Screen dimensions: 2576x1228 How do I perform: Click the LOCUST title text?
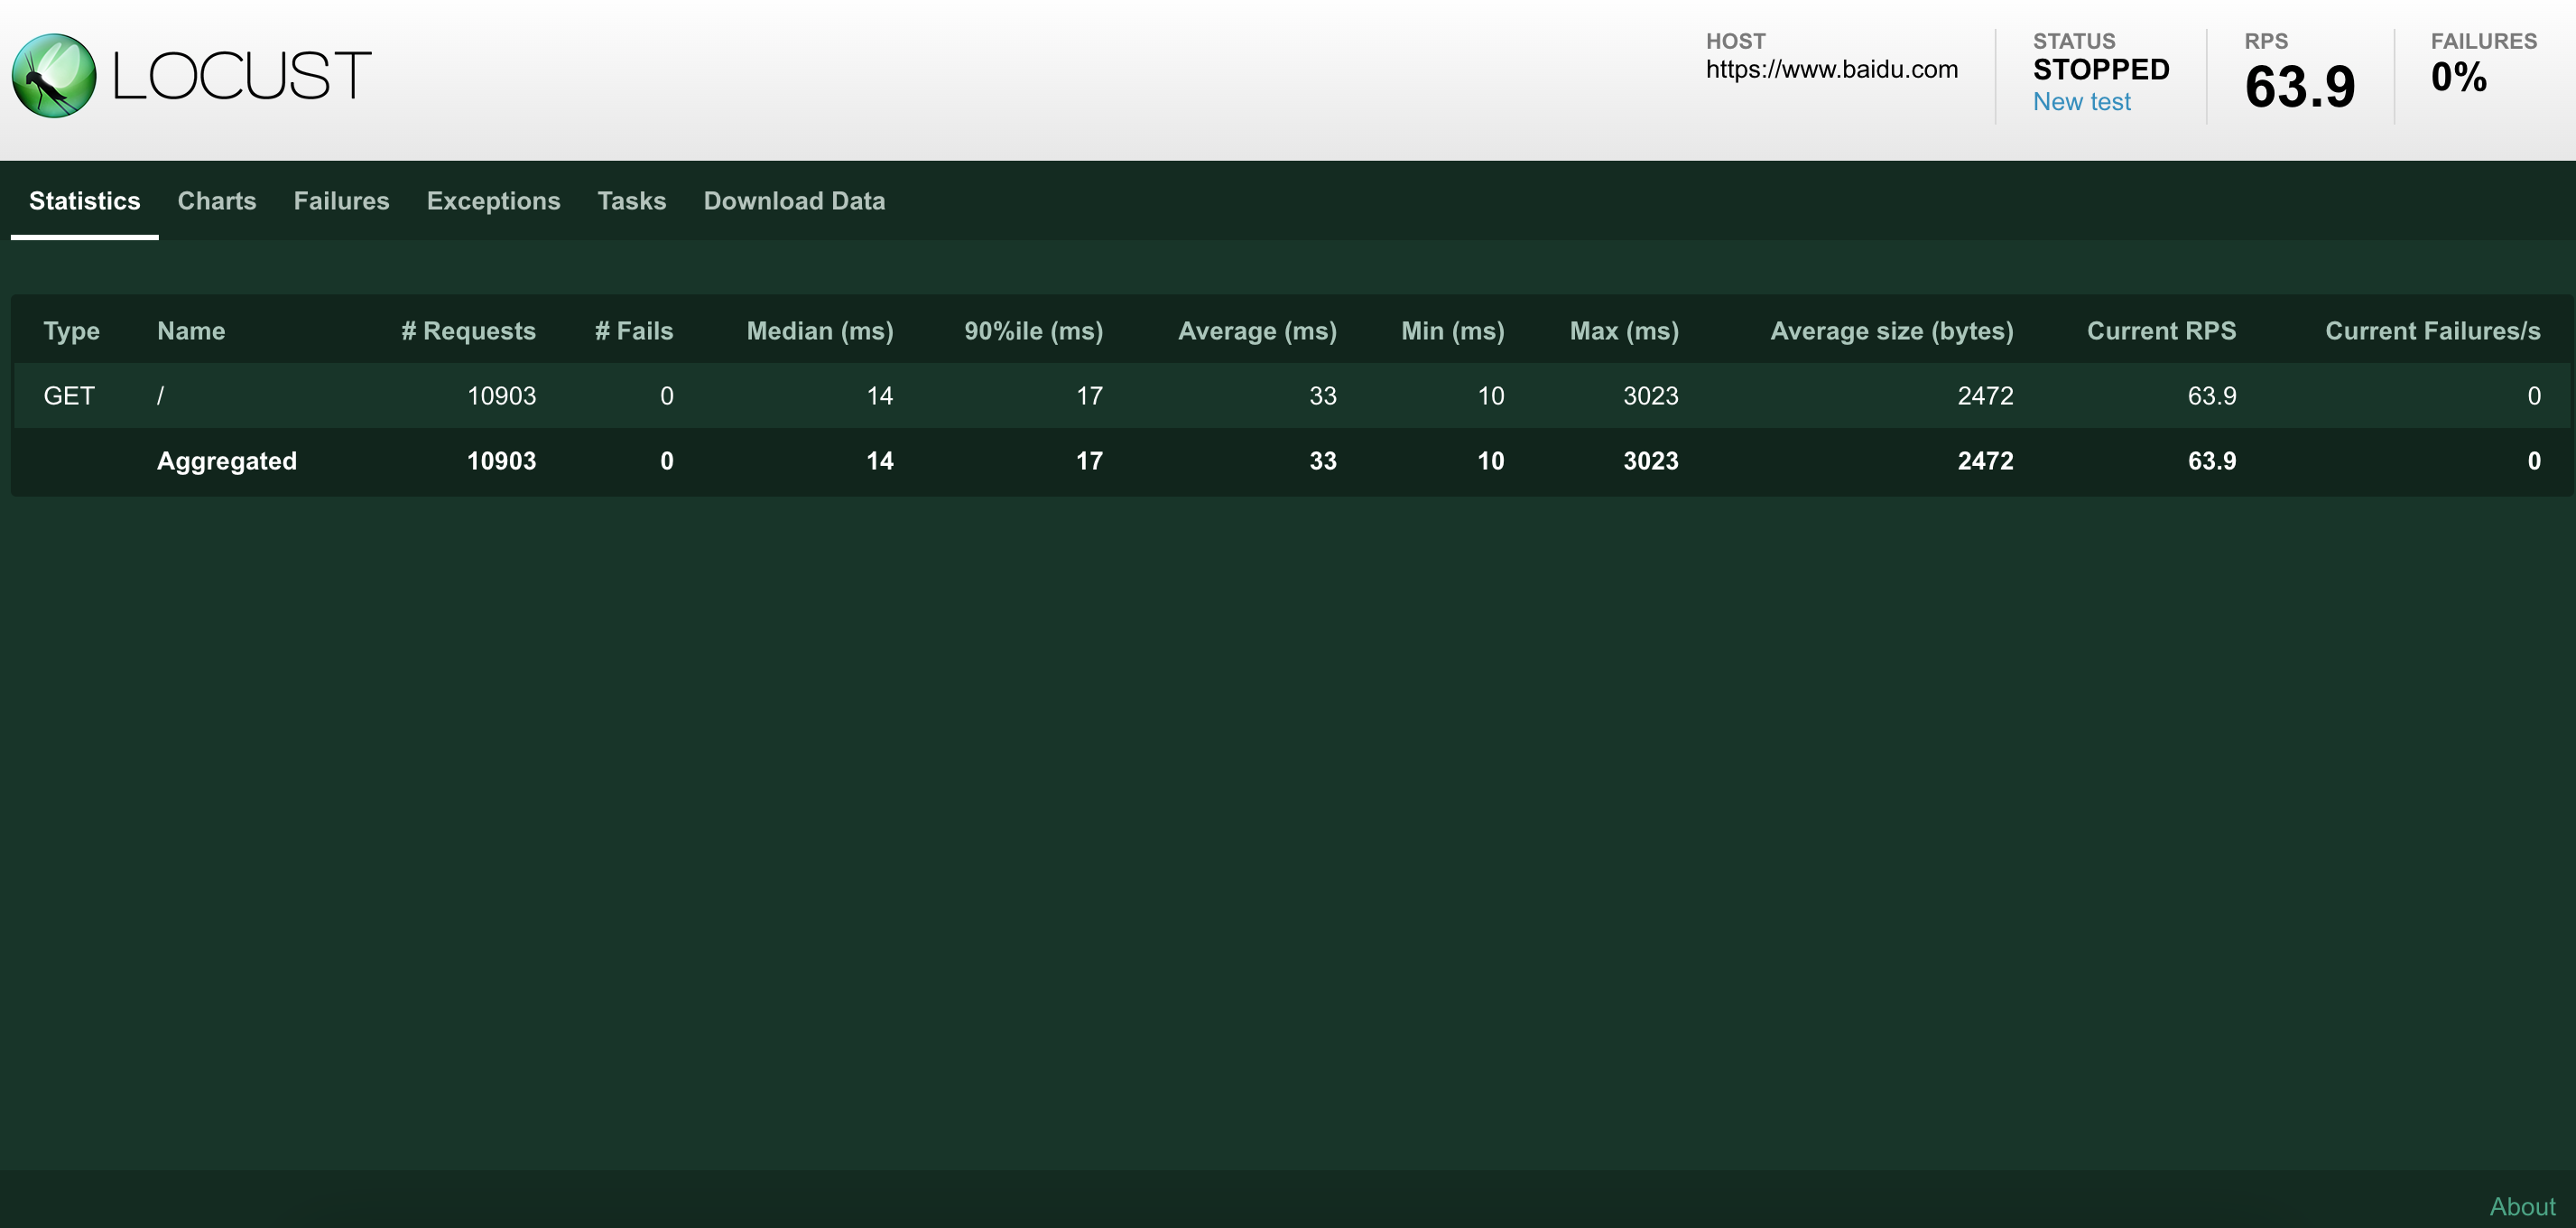[x=242, y=76]
